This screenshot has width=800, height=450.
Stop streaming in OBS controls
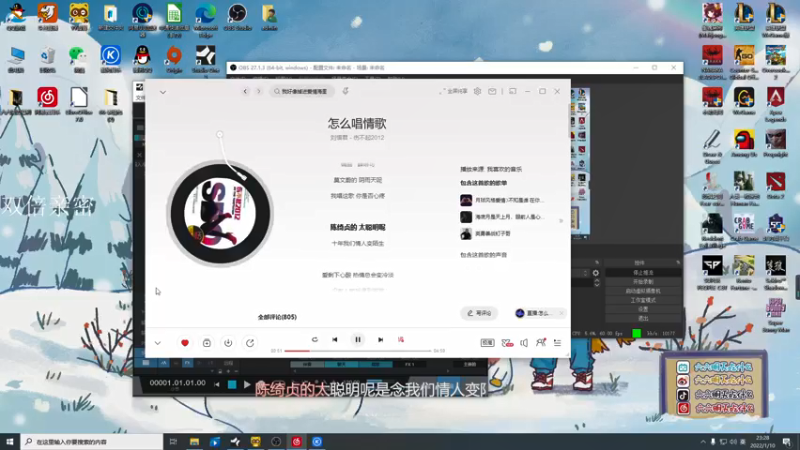(x=643, y=273)
